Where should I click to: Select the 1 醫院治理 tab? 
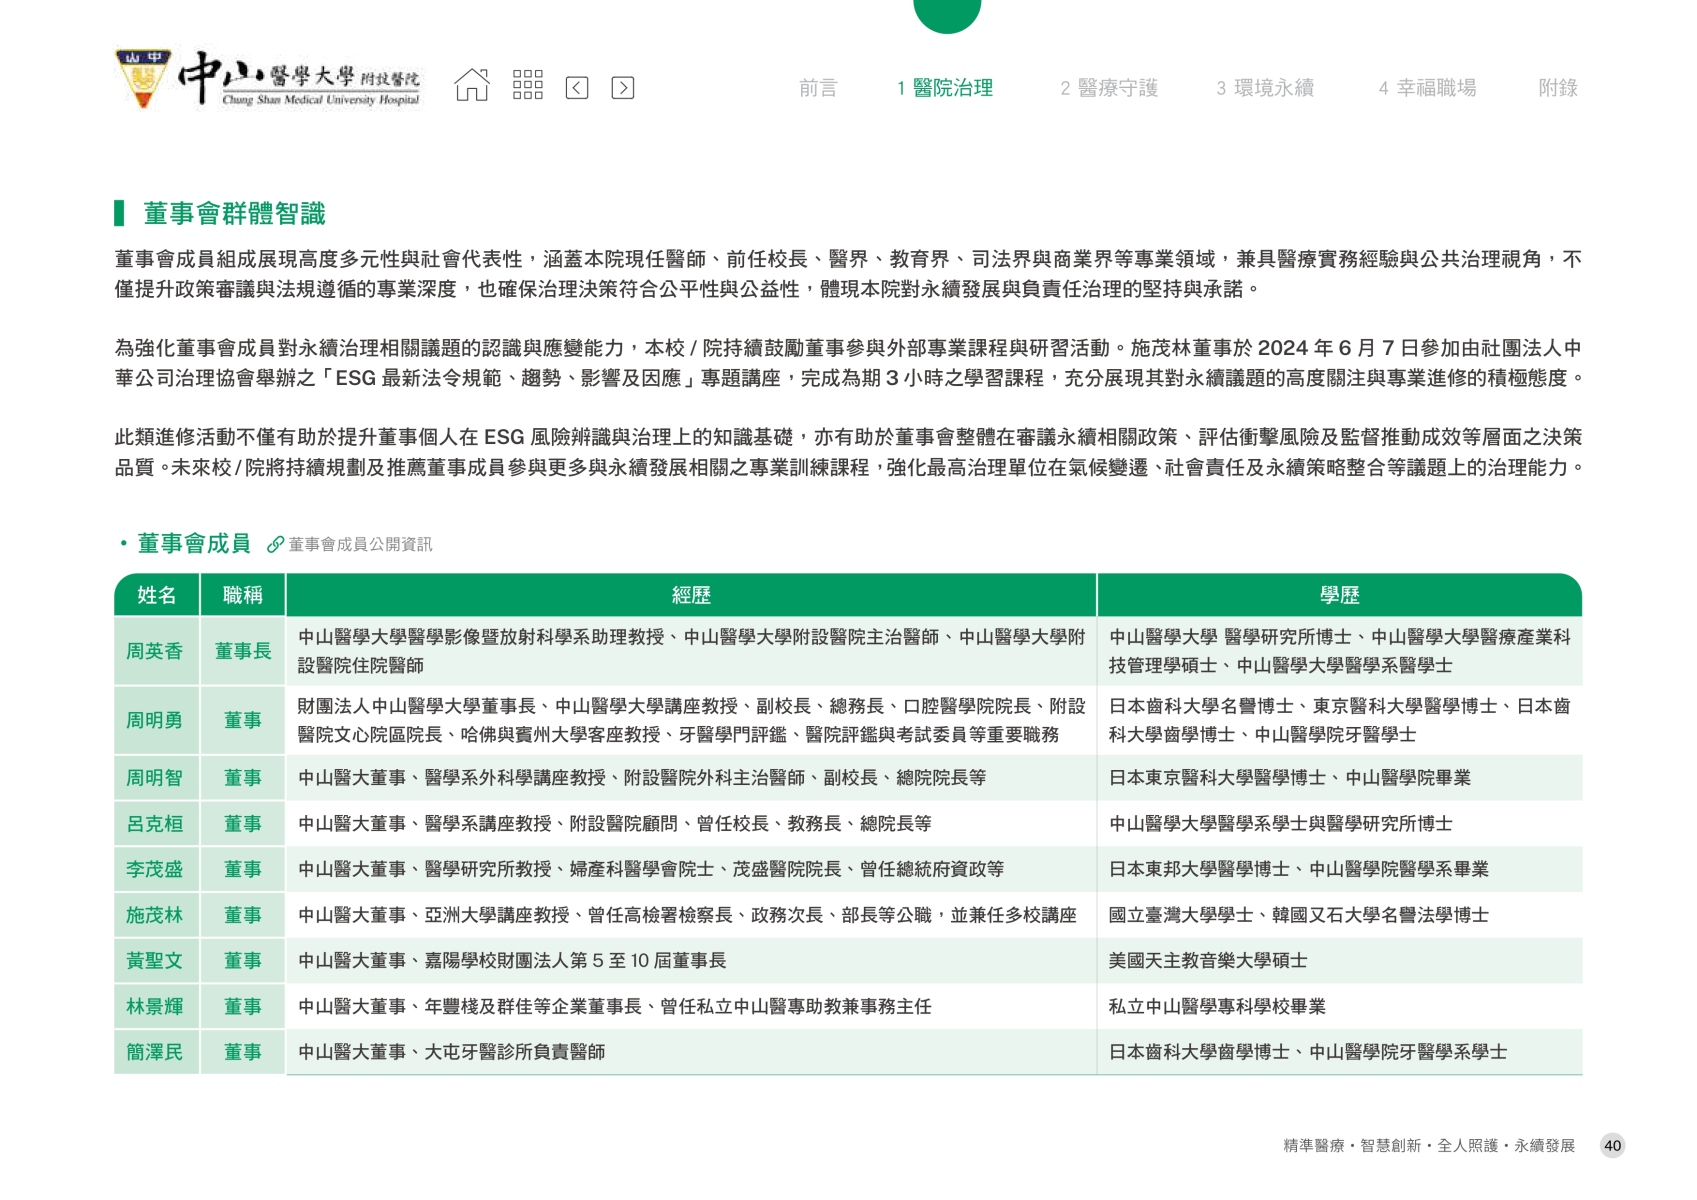point(944,88)
